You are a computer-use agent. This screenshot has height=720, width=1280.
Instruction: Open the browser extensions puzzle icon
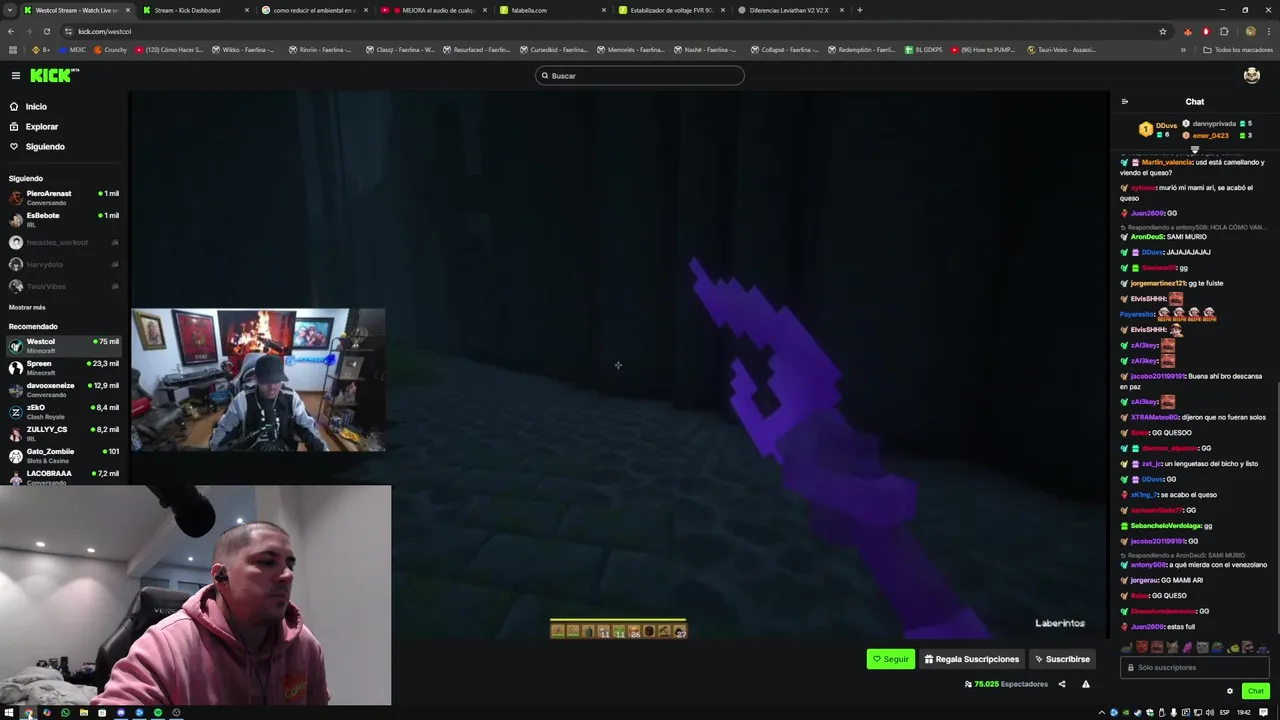(x=1224, y=31)
